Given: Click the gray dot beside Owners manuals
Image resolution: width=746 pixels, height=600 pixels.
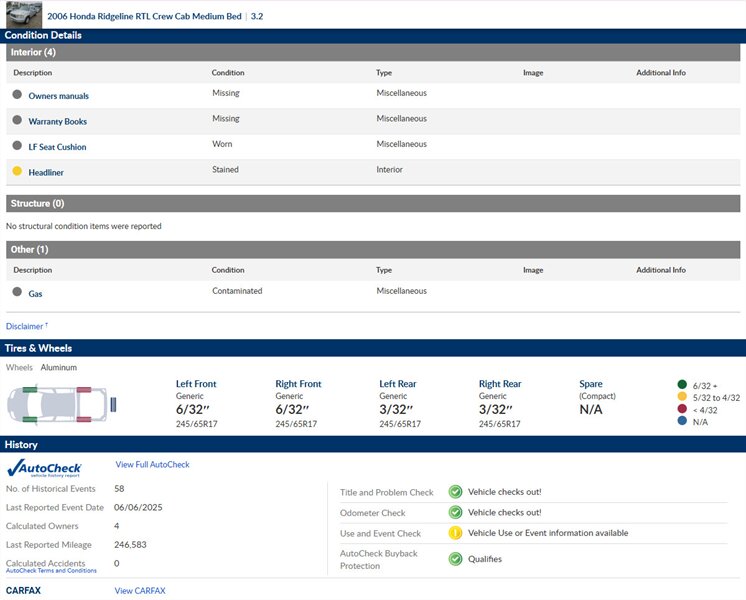Looking at the screenshot, I should pyautogui.click(x=17, y=95).
